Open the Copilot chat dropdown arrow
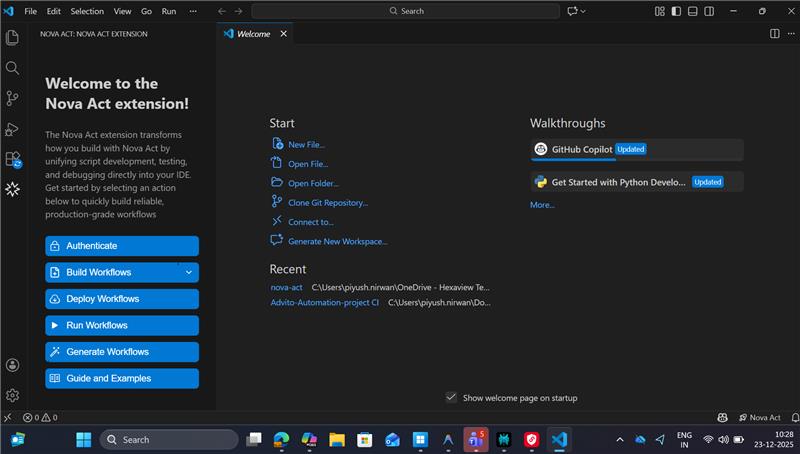 pos(583,11)
